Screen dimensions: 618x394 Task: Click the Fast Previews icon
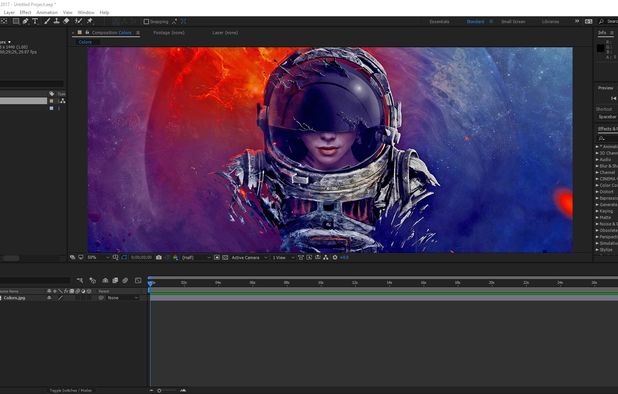pos(309,257)
